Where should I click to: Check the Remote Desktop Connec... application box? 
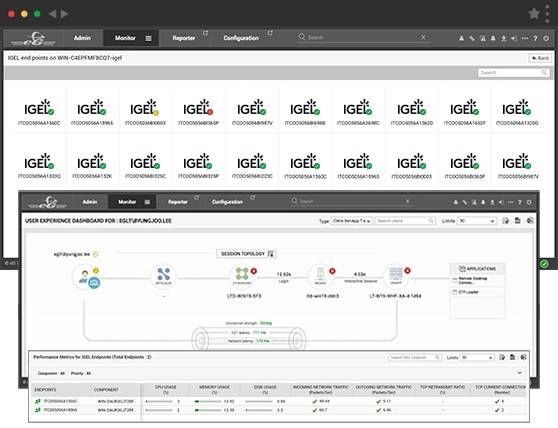(x=454, y=280)
